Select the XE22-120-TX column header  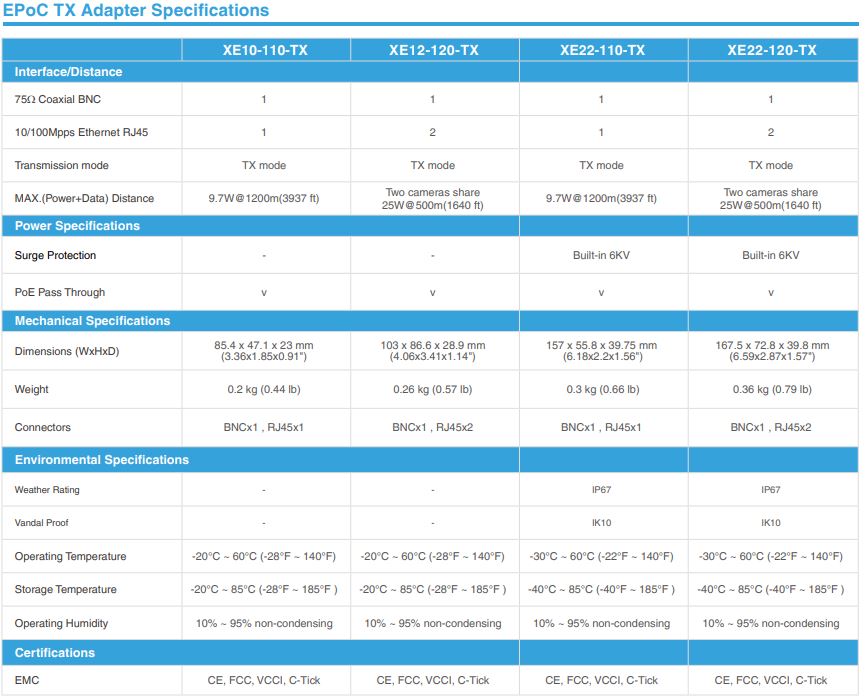772,50
